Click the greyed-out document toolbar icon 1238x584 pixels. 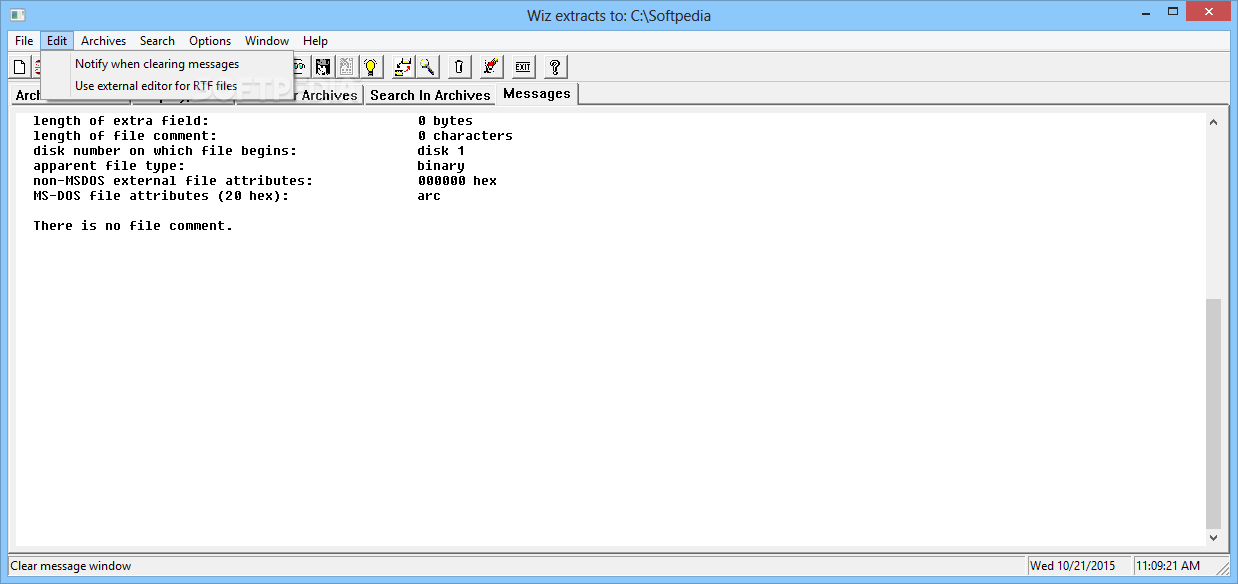pos(347,67)
